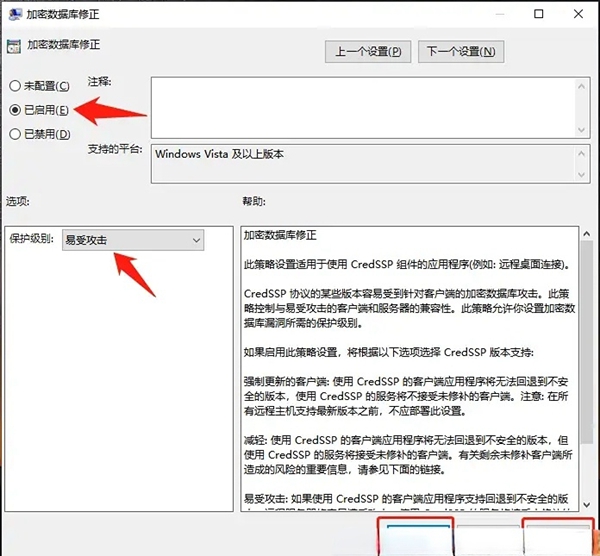Open the 保护级别 dropdown showing 易受攻击

click(x=133, y=240)
